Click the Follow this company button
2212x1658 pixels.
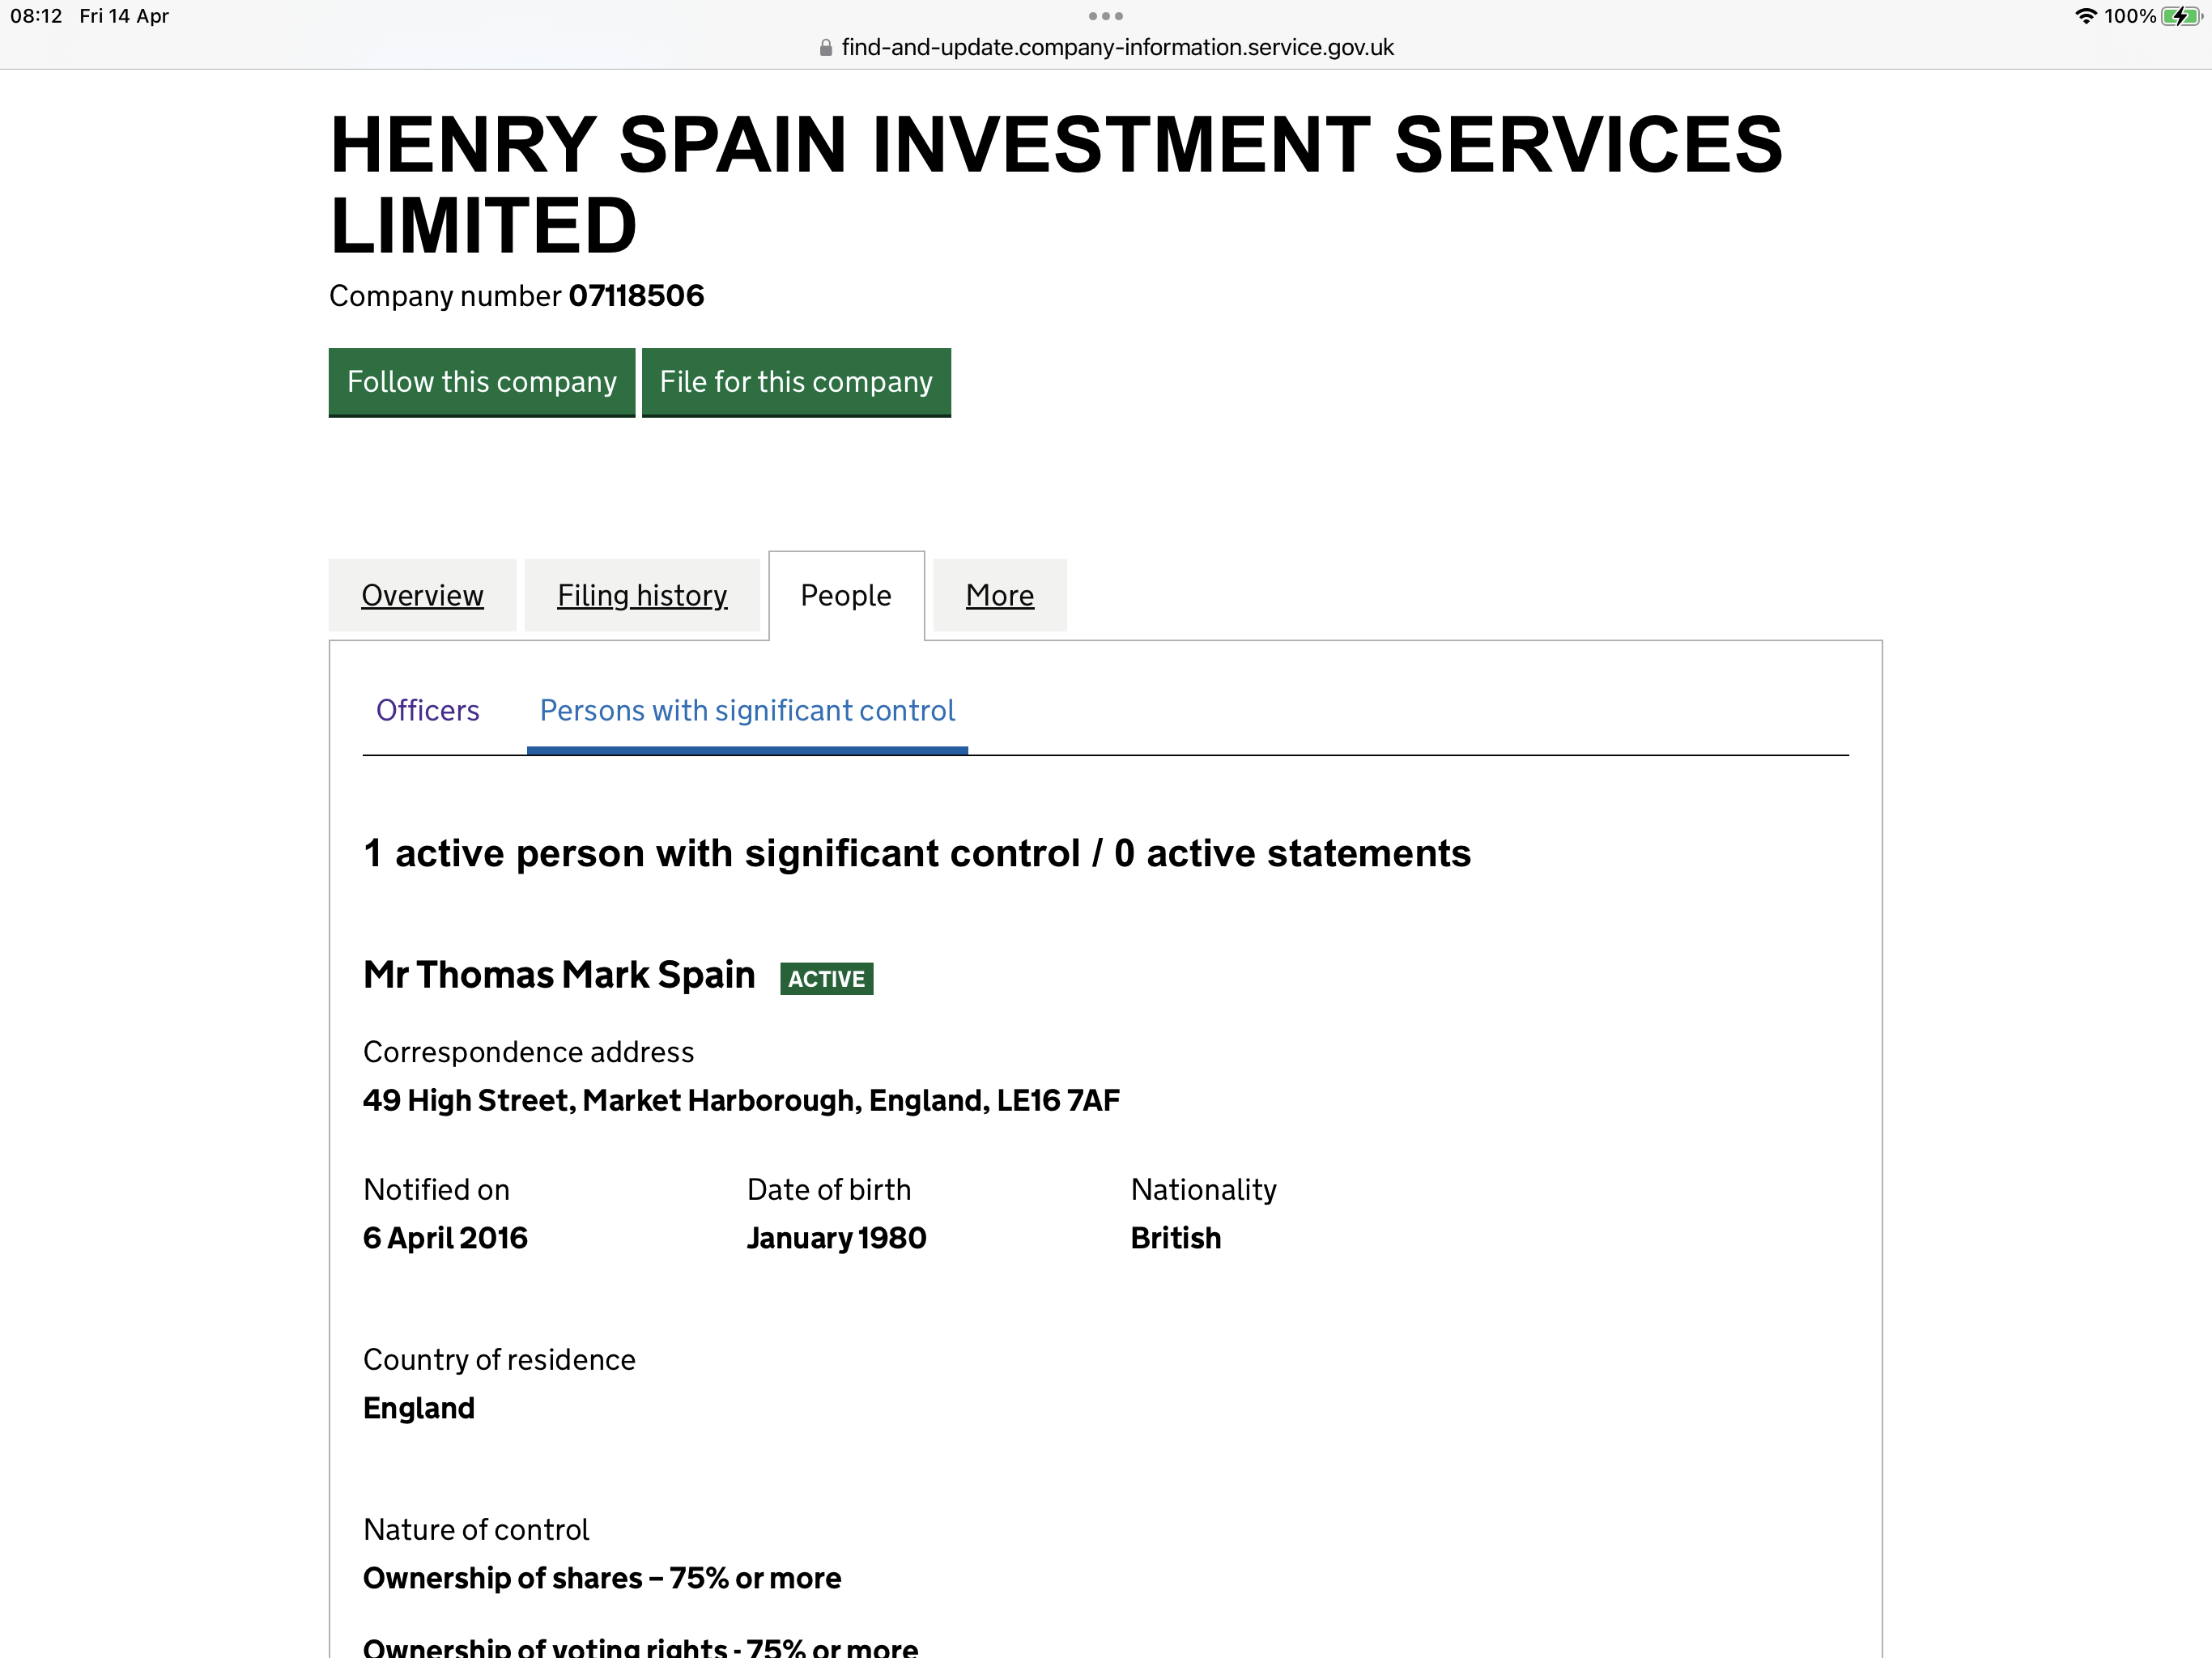(x=482, y=382)
